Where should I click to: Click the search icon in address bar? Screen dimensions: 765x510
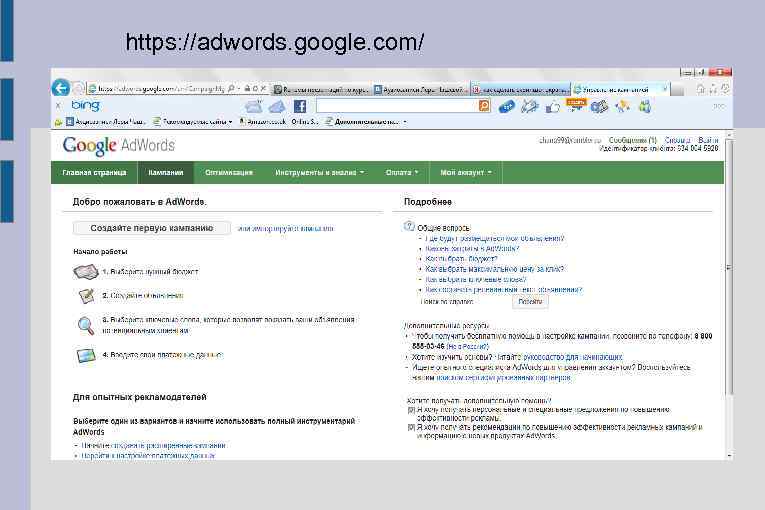coord(231,89)
